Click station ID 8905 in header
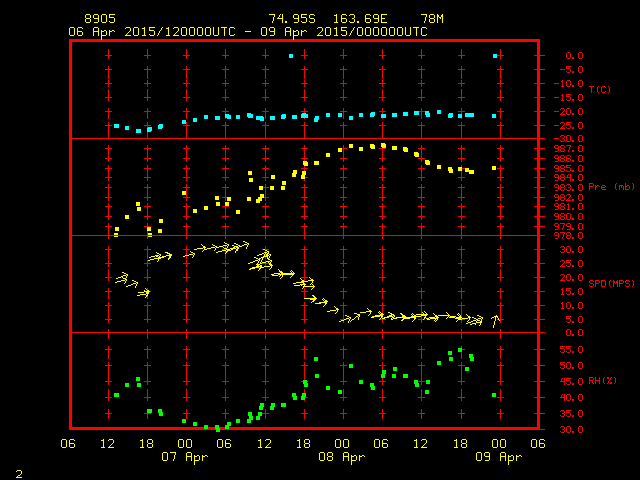Viewport: 640px width, 480px height. coord(100,19)
